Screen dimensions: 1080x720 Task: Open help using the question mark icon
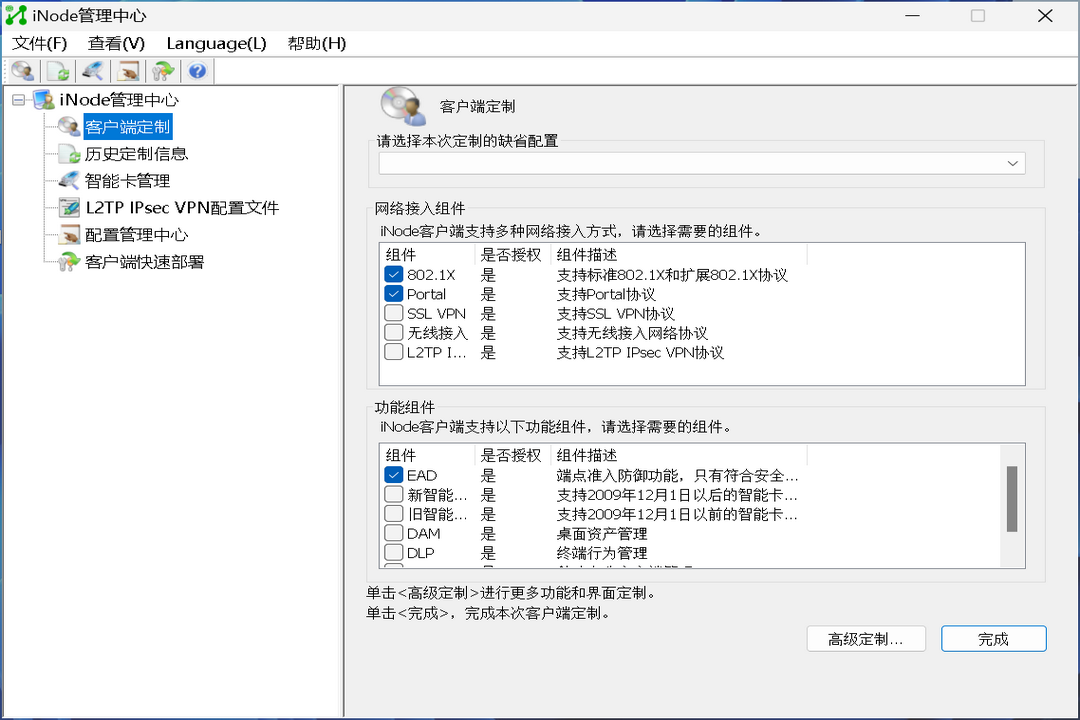(x=197, y=70)
